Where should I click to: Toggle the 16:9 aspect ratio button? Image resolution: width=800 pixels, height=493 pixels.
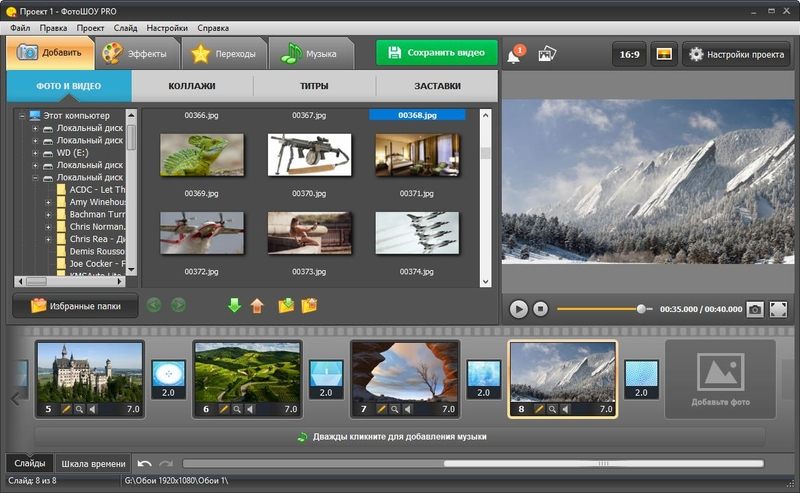[x=629, y=54]
